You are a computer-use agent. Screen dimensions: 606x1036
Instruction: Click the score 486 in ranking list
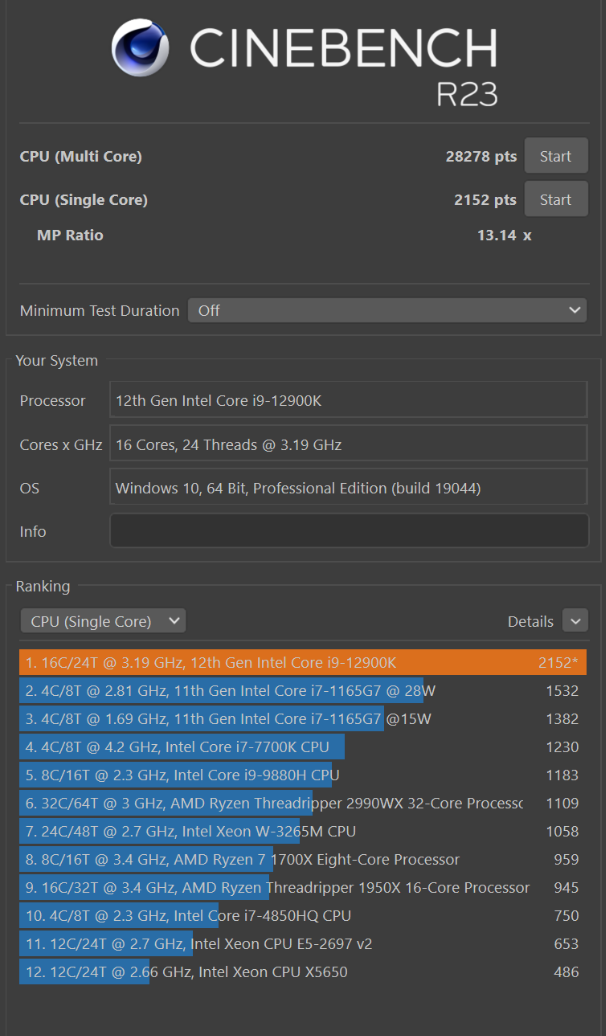point(566,972)
